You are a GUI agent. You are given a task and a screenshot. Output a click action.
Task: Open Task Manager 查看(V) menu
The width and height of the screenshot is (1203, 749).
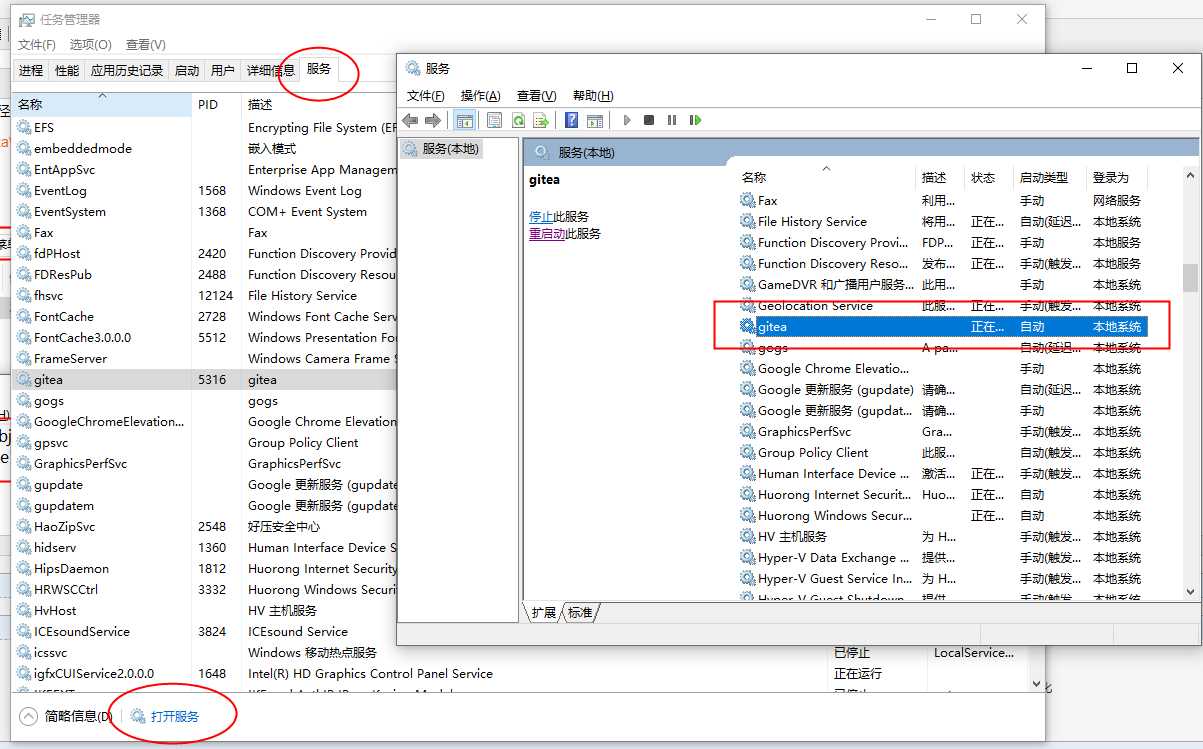coord(146,45)
